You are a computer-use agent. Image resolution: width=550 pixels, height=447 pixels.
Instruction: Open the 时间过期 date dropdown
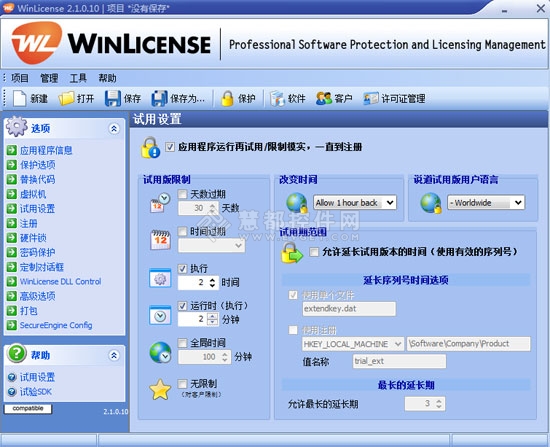pos(212,245)
